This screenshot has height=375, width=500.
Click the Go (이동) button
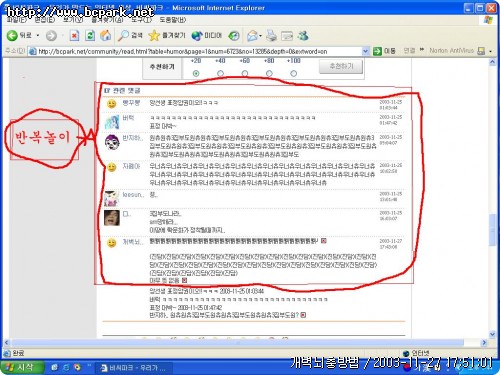[x=384, y=51]
